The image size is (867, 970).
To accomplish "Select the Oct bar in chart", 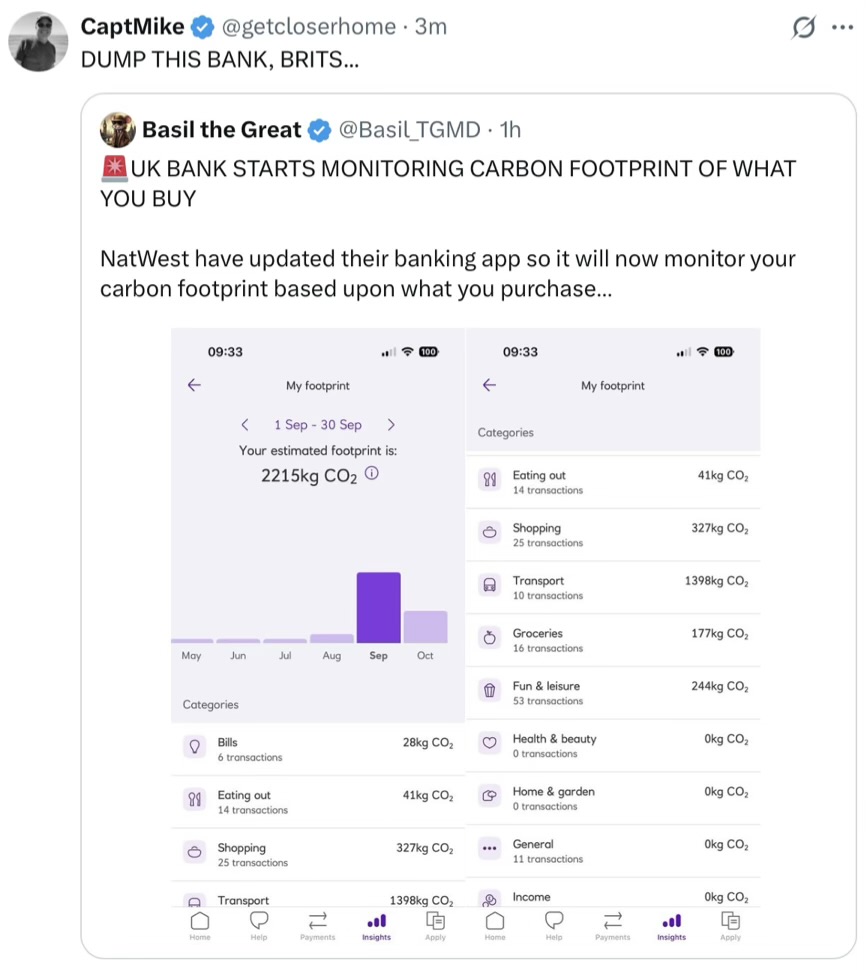I will pos(425,627).
